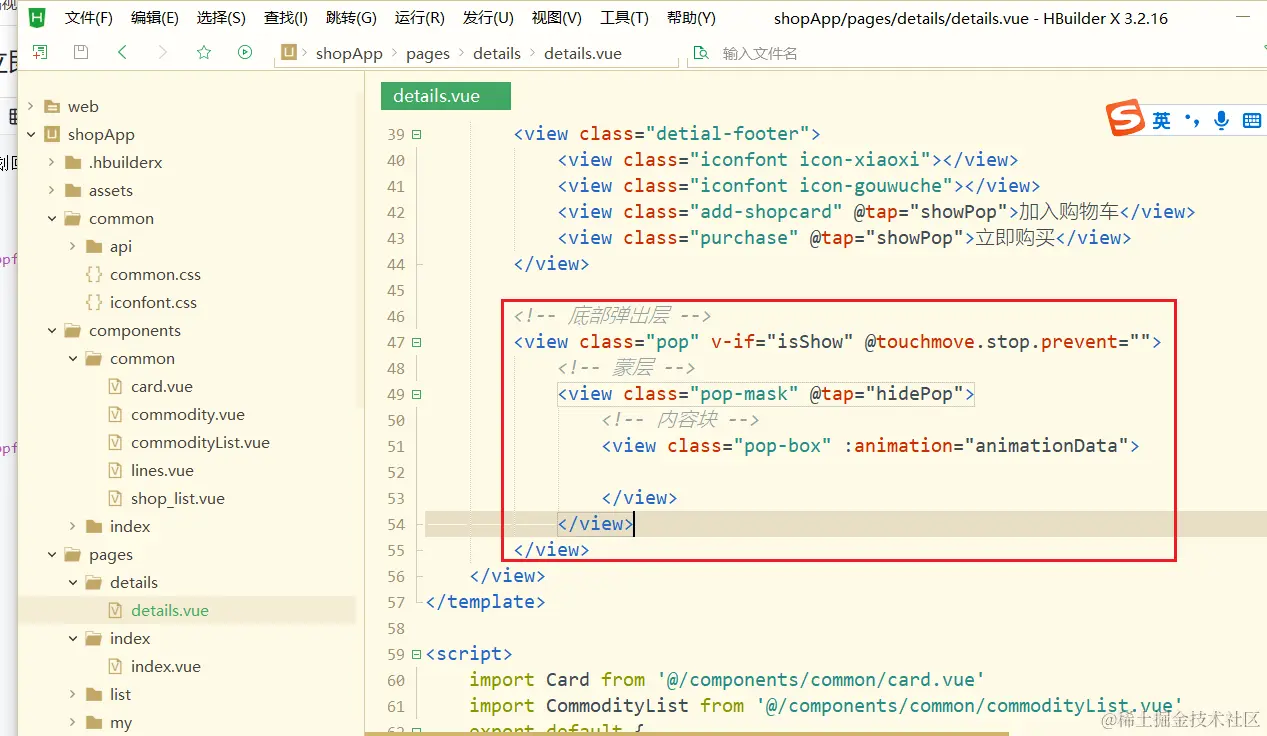
Task: Go forward with the right arrow icon
Action: pyautogui.click(x=163, y=52)
